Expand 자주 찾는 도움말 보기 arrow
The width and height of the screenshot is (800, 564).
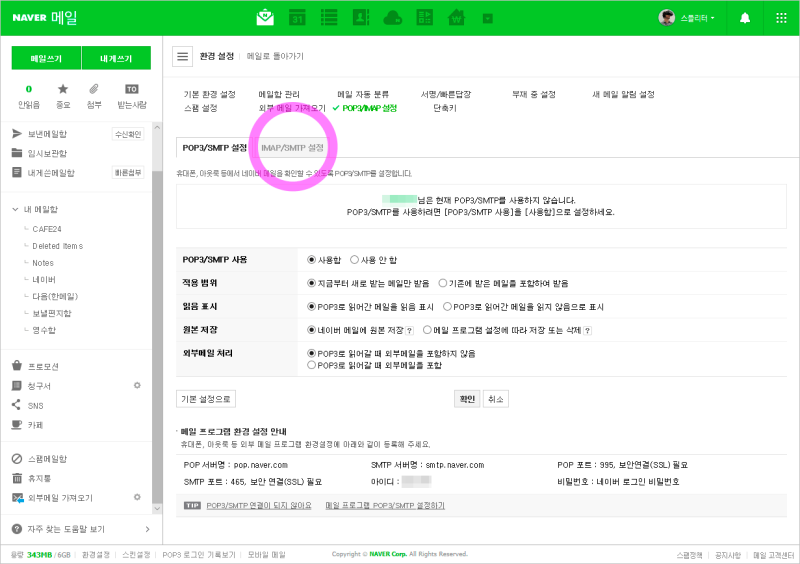[x=147, y=529]
